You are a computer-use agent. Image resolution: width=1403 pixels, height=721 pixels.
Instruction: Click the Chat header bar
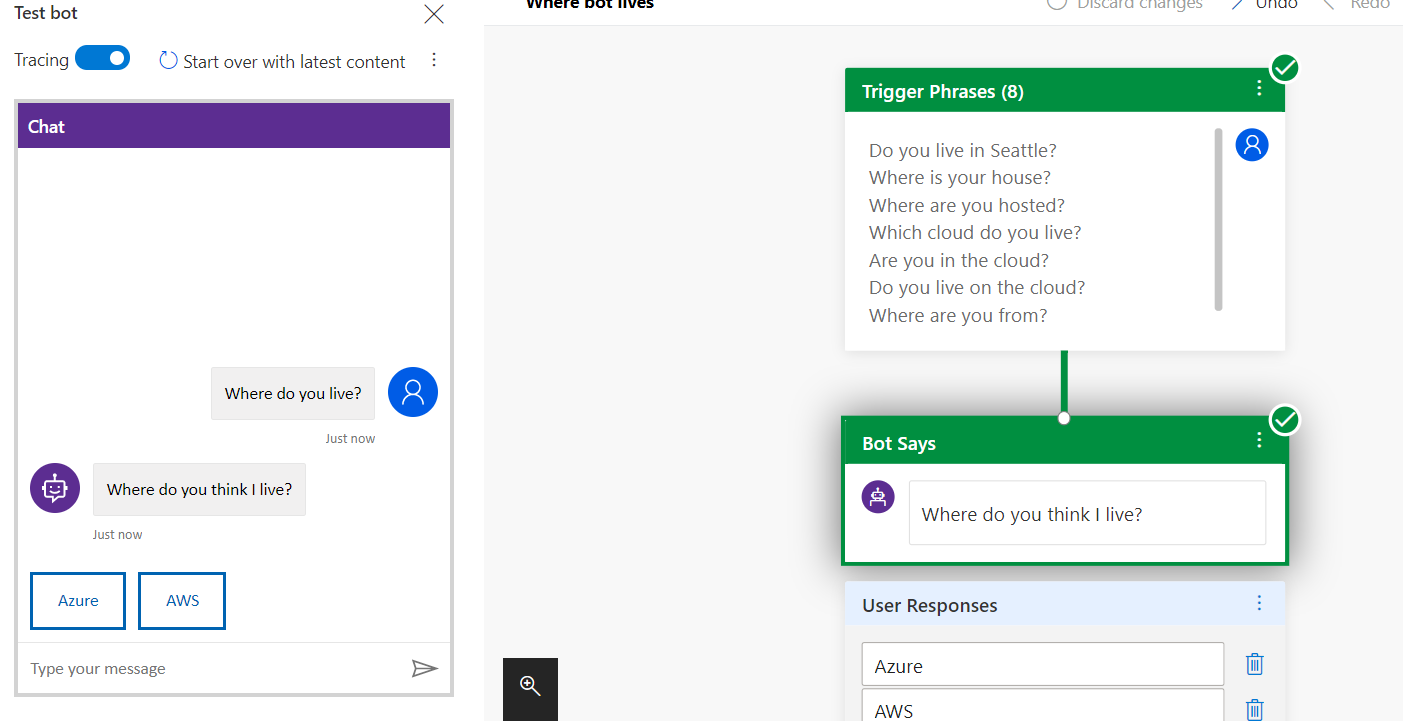tap(234, 126)
